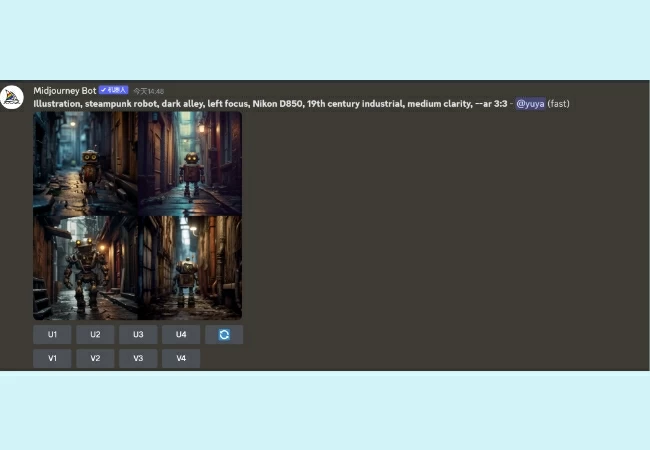This screenshot has height=450, width=650.
Task: Click the message timestamp
Action: [149, 91]
